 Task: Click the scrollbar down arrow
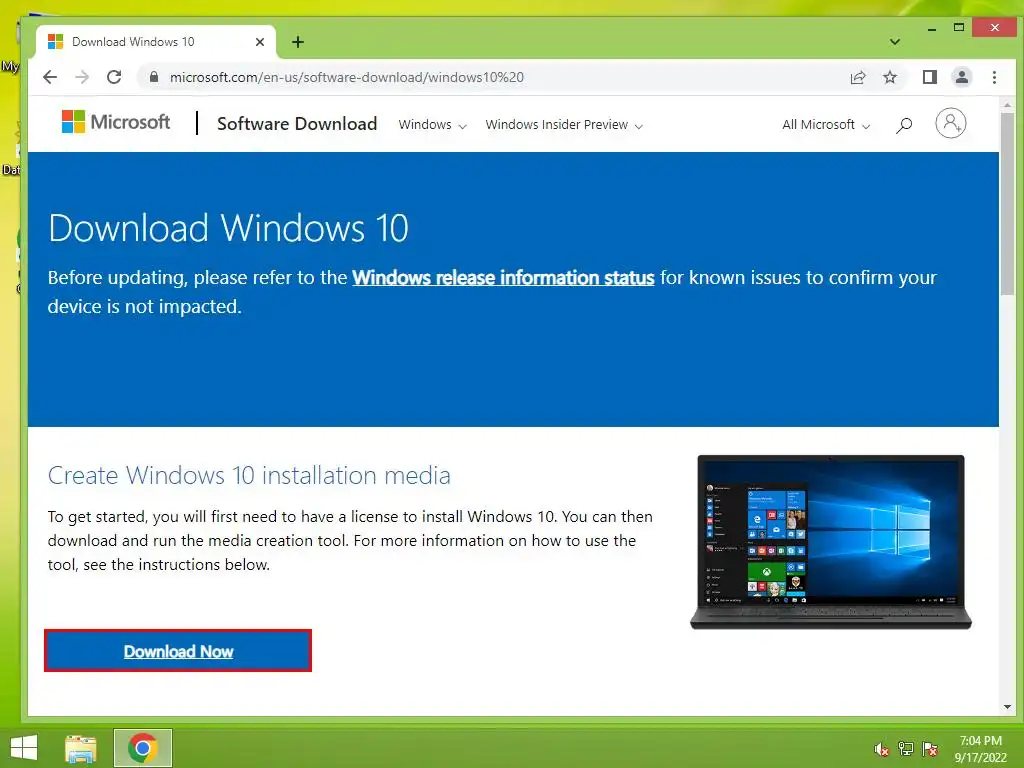[x=1007, y=707]
